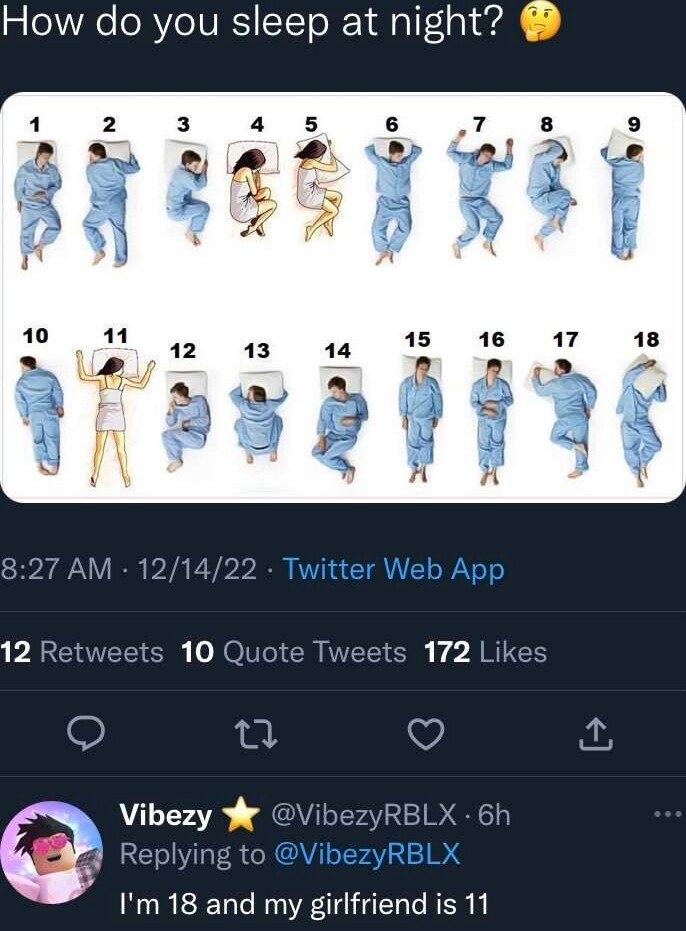Screen dimensions: 686x931
Task: Click the 6h reply timestamp
Action: click(x=494, y=815)
